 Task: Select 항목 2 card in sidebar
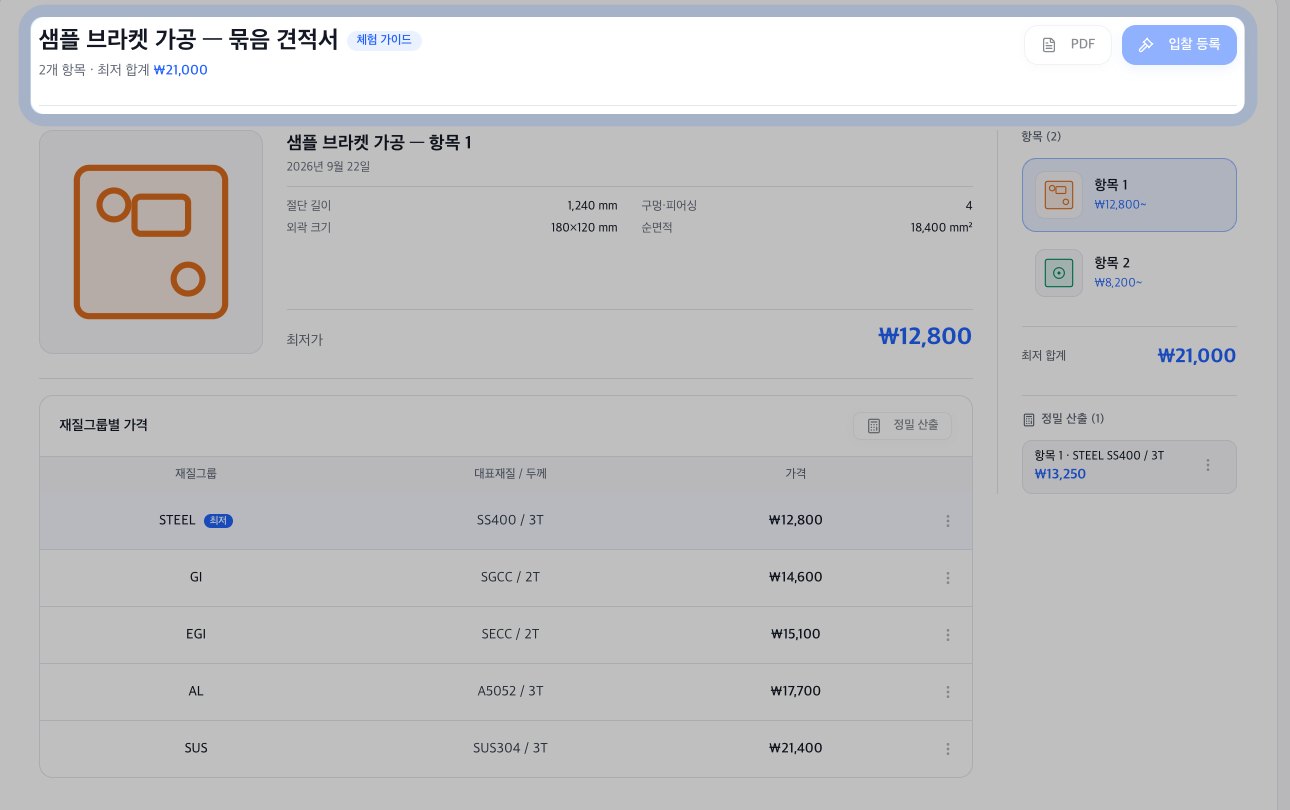point(1129,273)
